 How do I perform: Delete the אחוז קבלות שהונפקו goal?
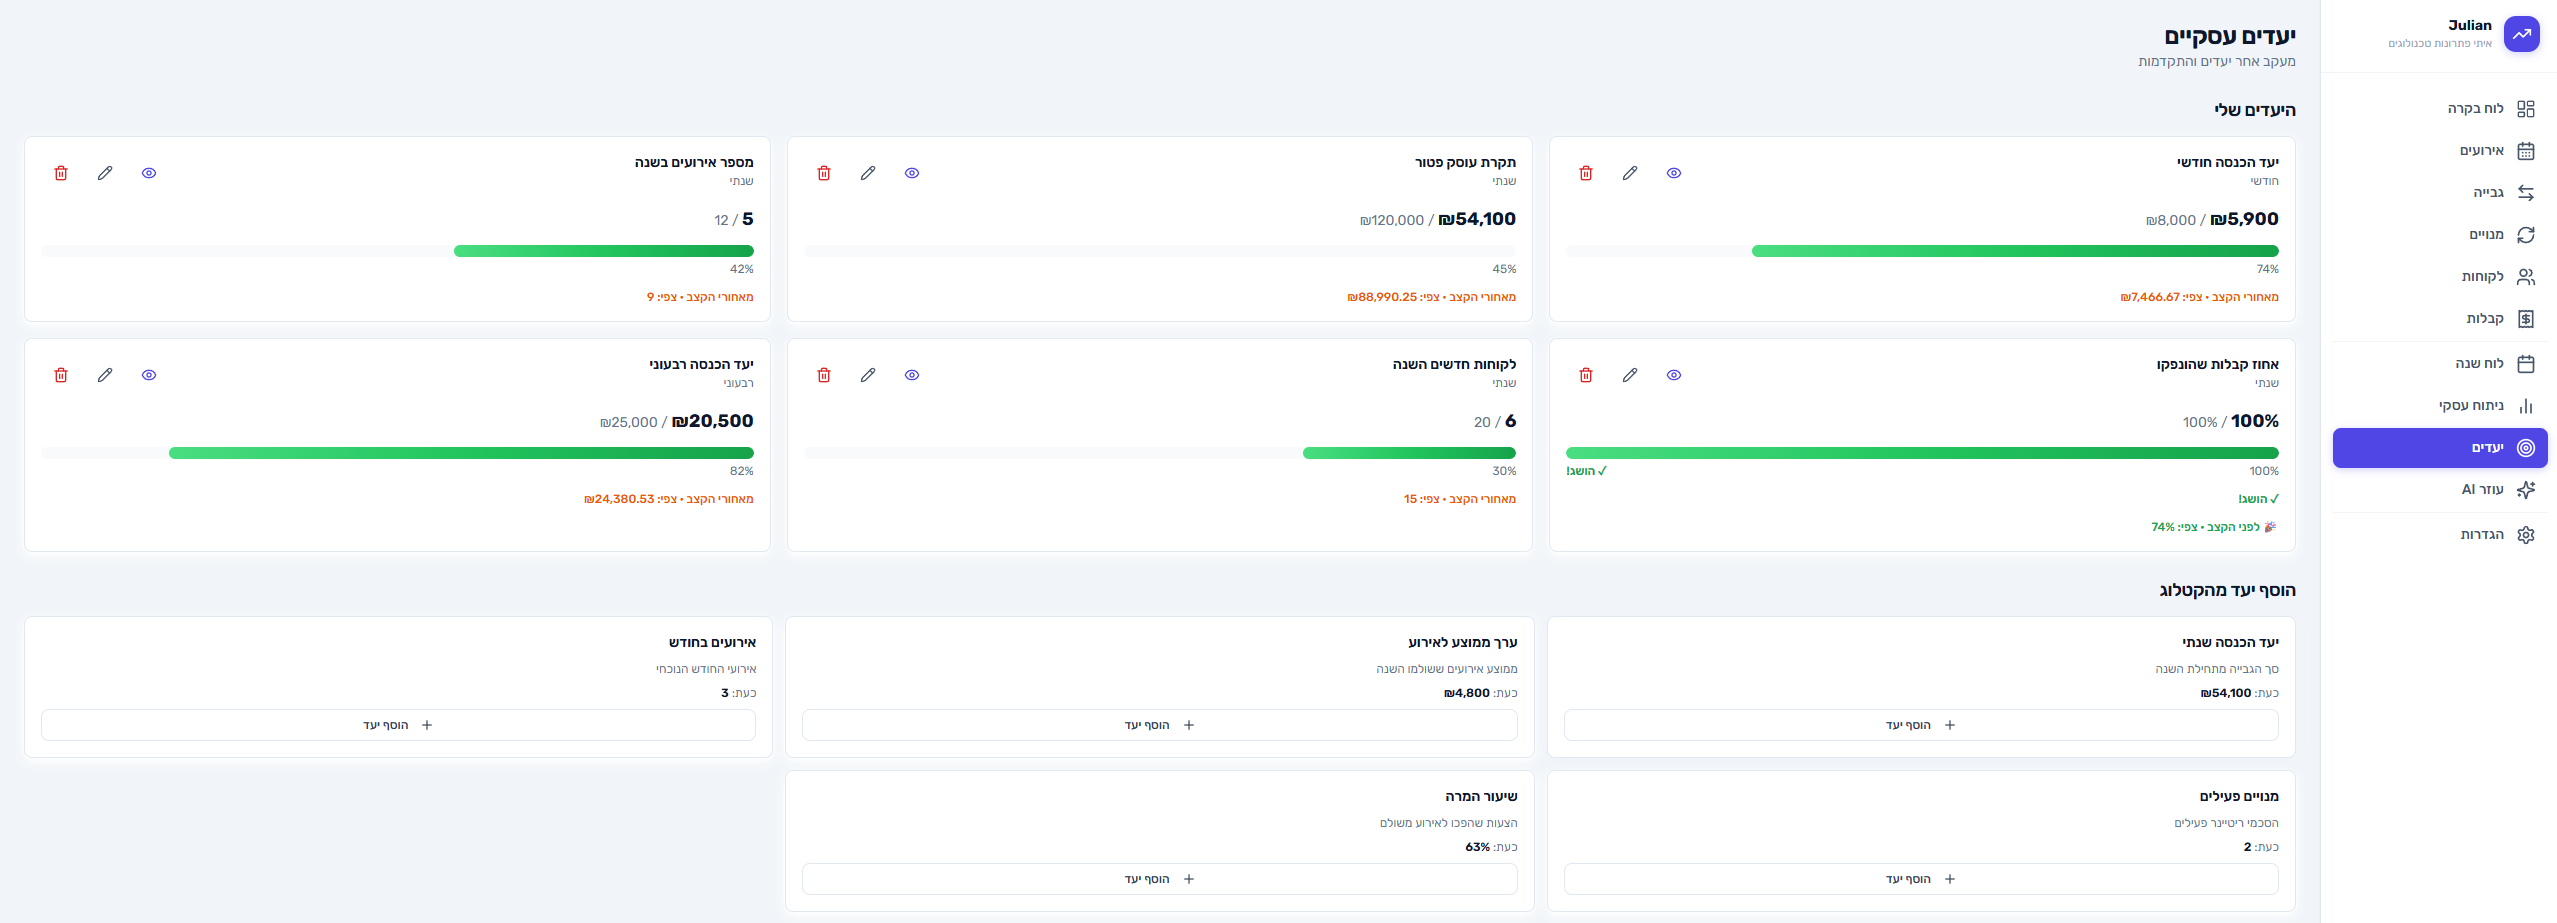1586,375
